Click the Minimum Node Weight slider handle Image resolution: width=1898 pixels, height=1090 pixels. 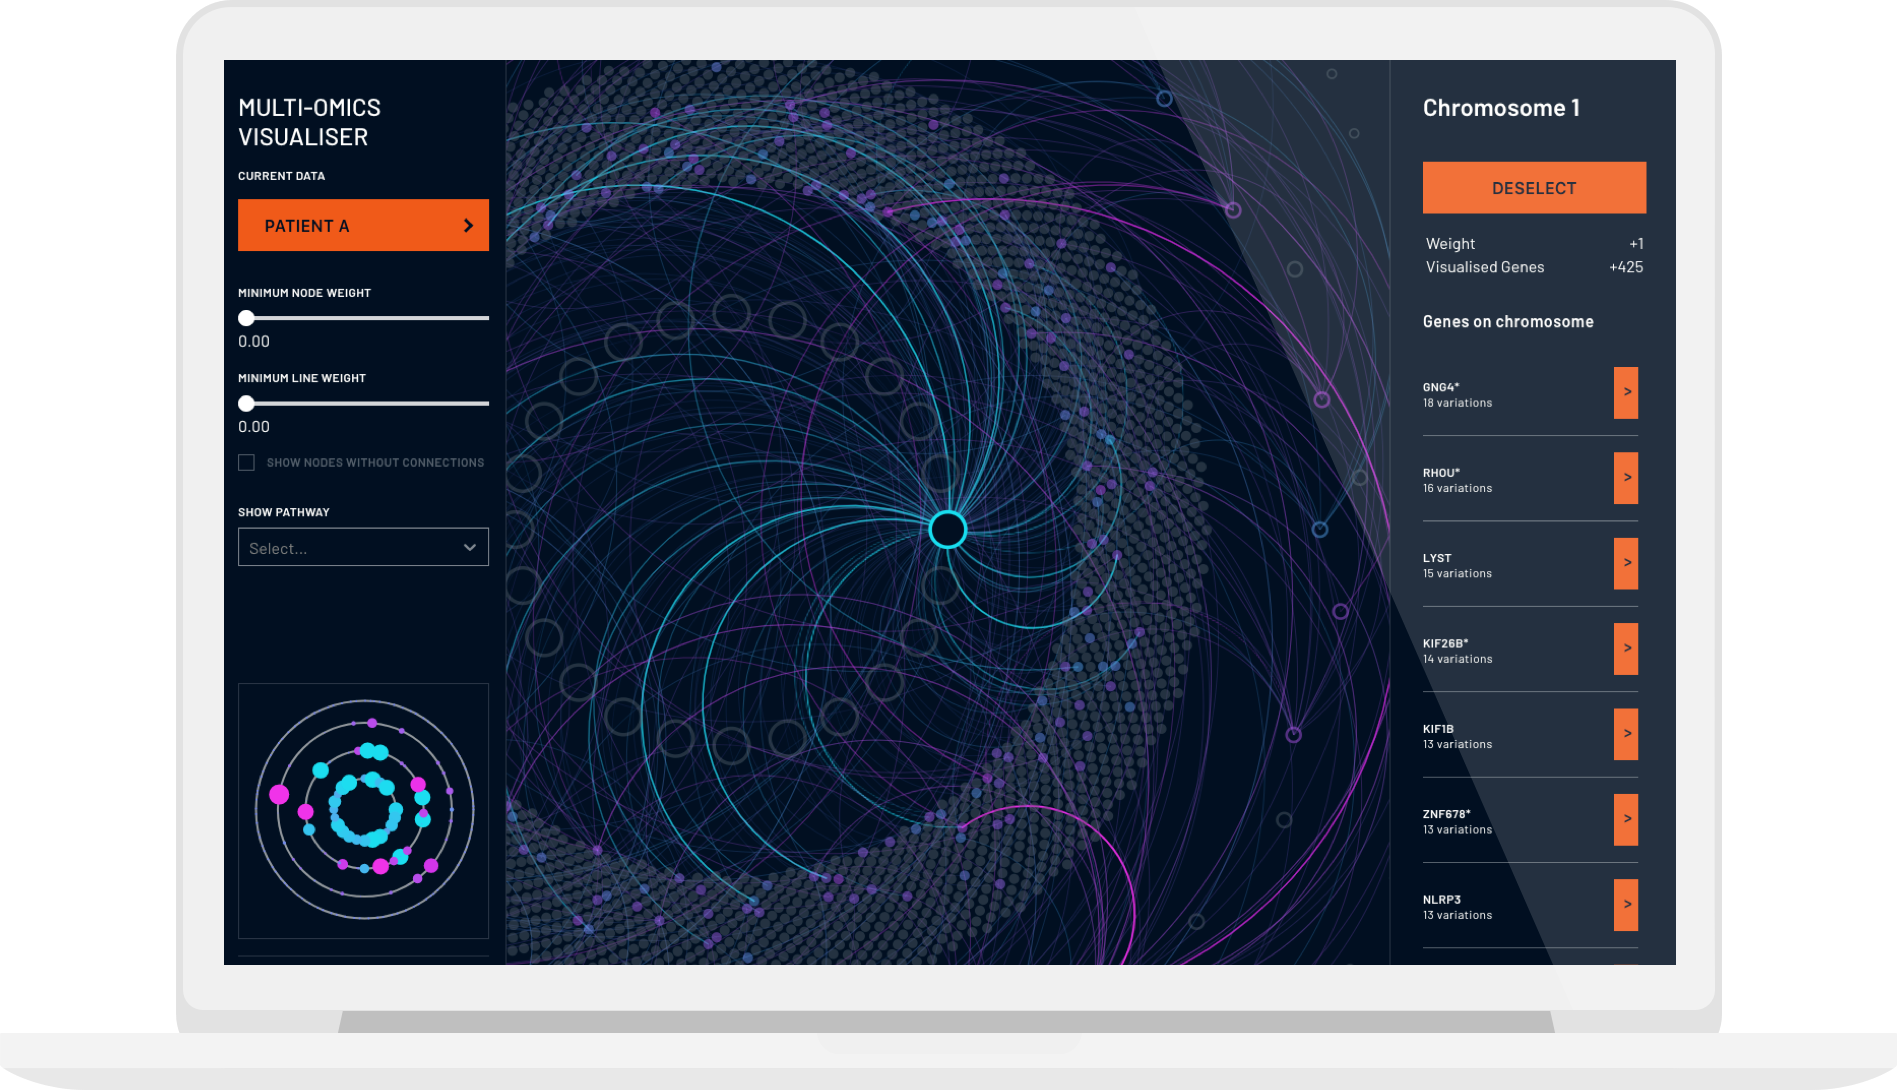click(x=246, y=318)
